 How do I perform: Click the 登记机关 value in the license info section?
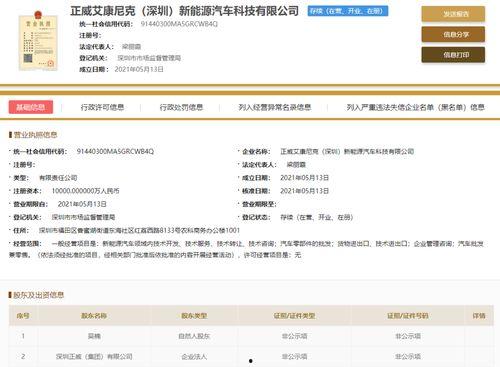tap(83, 217)
